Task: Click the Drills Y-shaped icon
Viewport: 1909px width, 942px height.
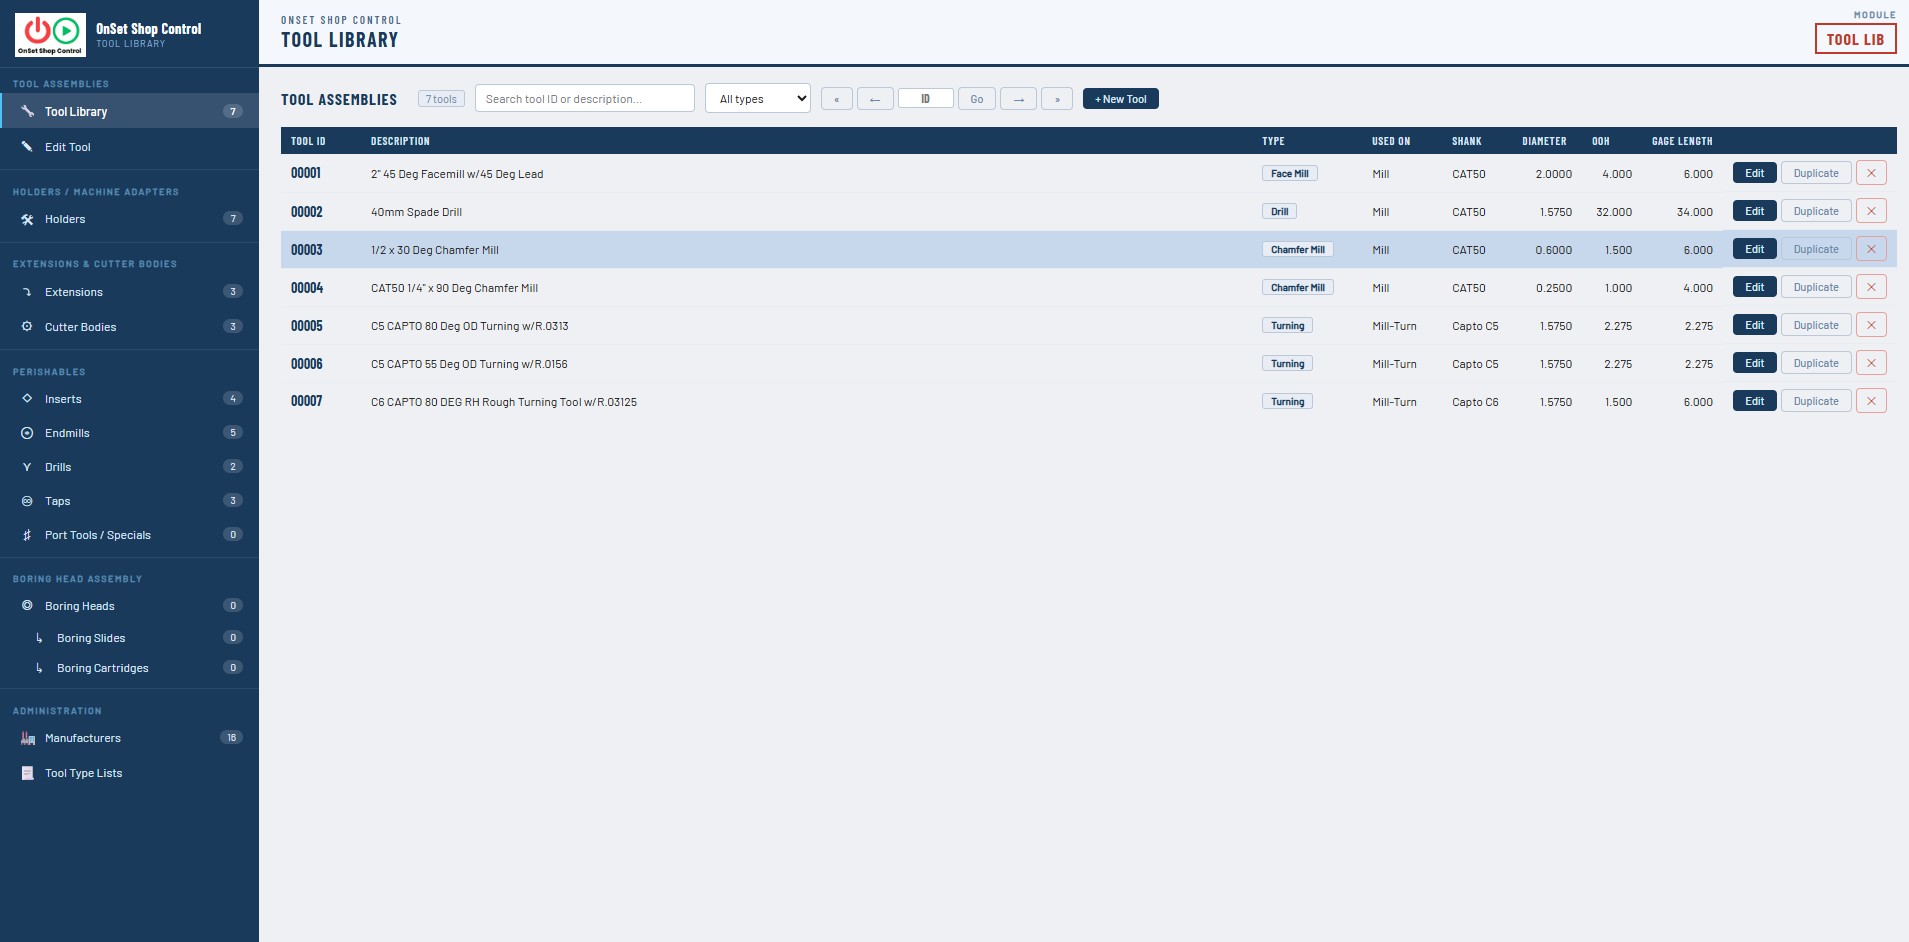Action: [27, 467]
